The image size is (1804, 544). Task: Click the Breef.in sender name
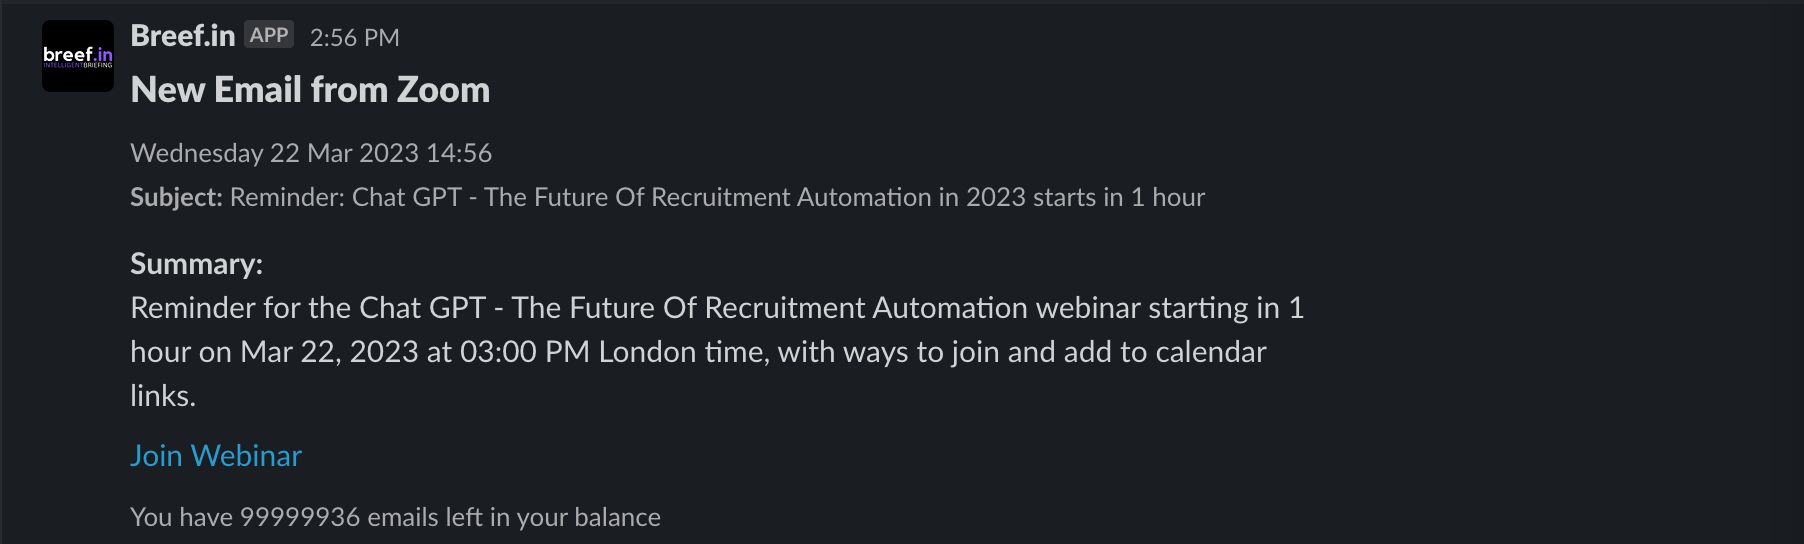183,36
